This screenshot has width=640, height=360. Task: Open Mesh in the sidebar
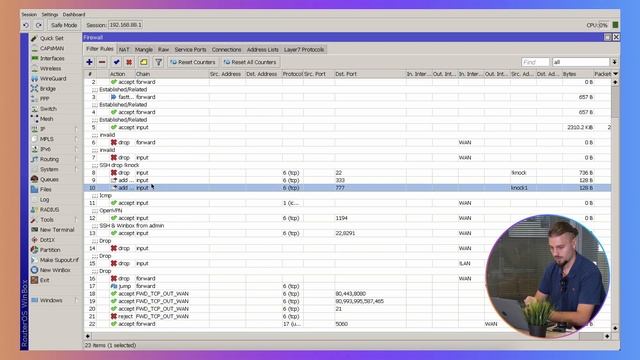46,119
